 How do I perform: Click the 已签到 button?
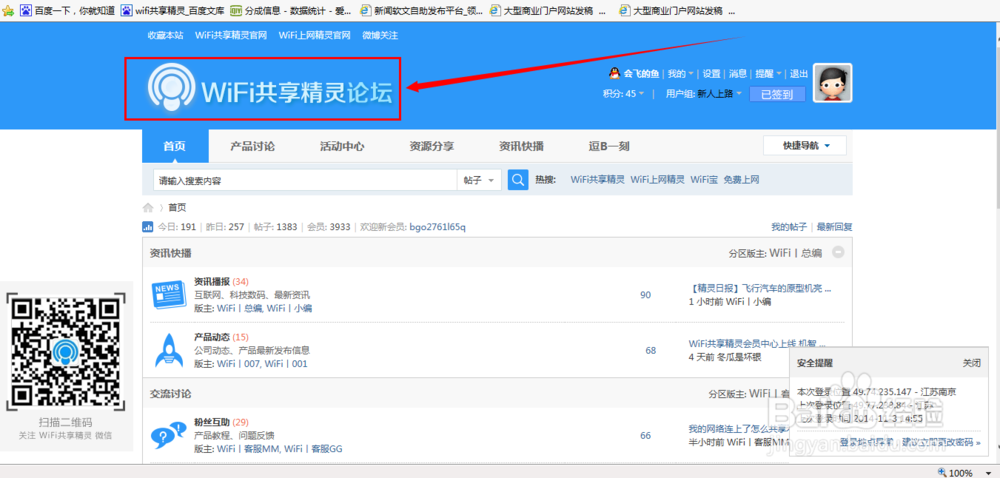pos(777,94)
